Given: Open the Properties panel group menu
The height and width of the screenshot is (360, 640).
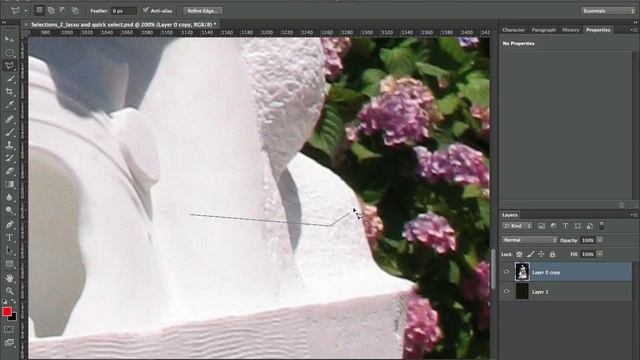Looking at the screenshot, I should click(634, 30).
